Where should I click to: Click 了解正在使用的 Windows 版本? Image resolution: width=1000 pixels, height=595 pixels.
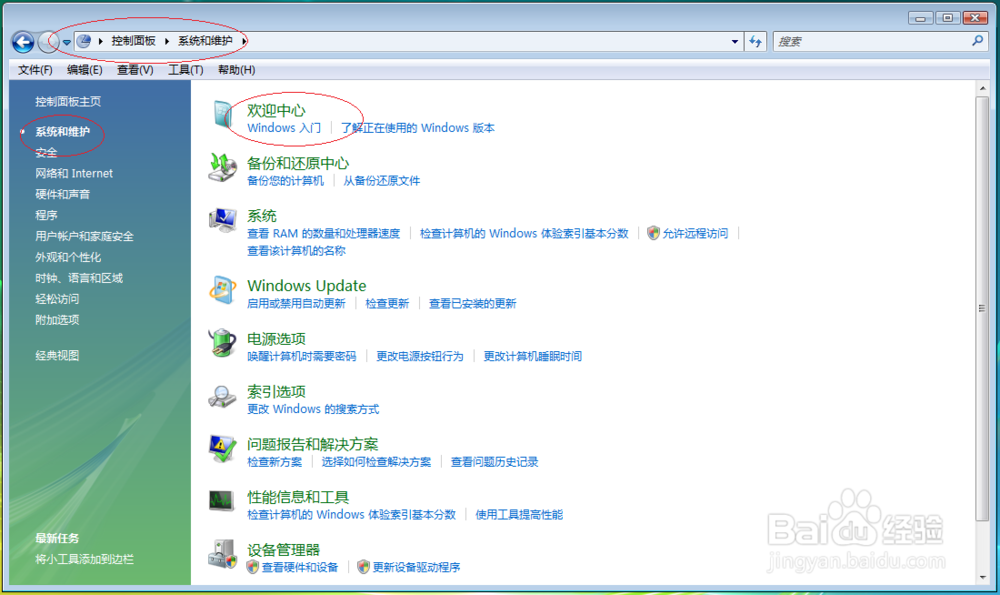[418, 128]
